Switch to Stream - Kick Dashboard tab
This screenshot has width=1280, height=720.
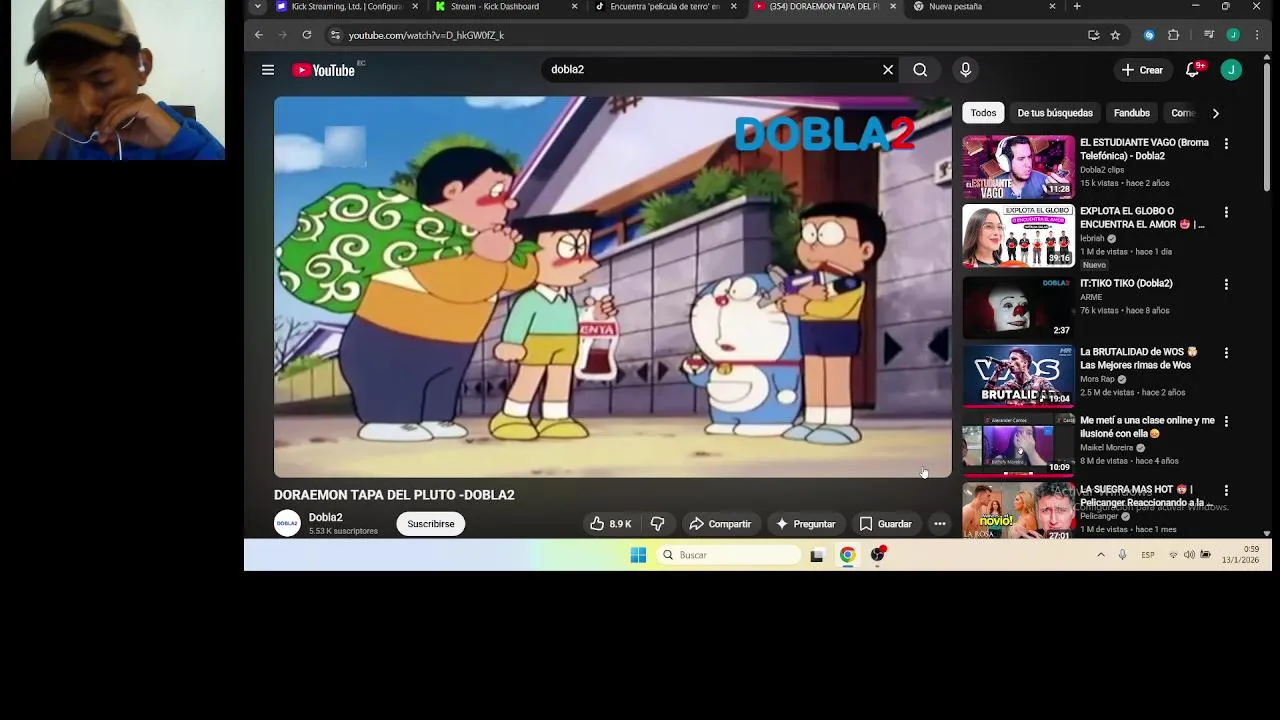(495, 7)
